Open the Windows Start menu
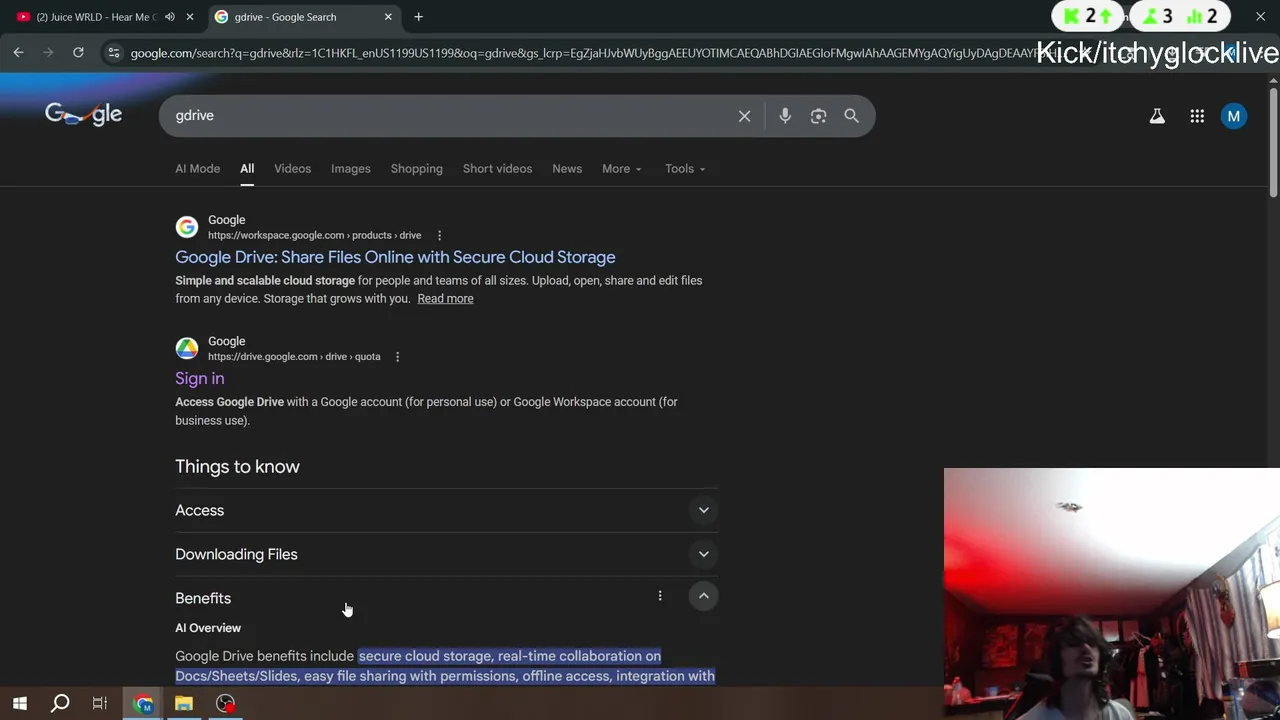 coord(20,704)
